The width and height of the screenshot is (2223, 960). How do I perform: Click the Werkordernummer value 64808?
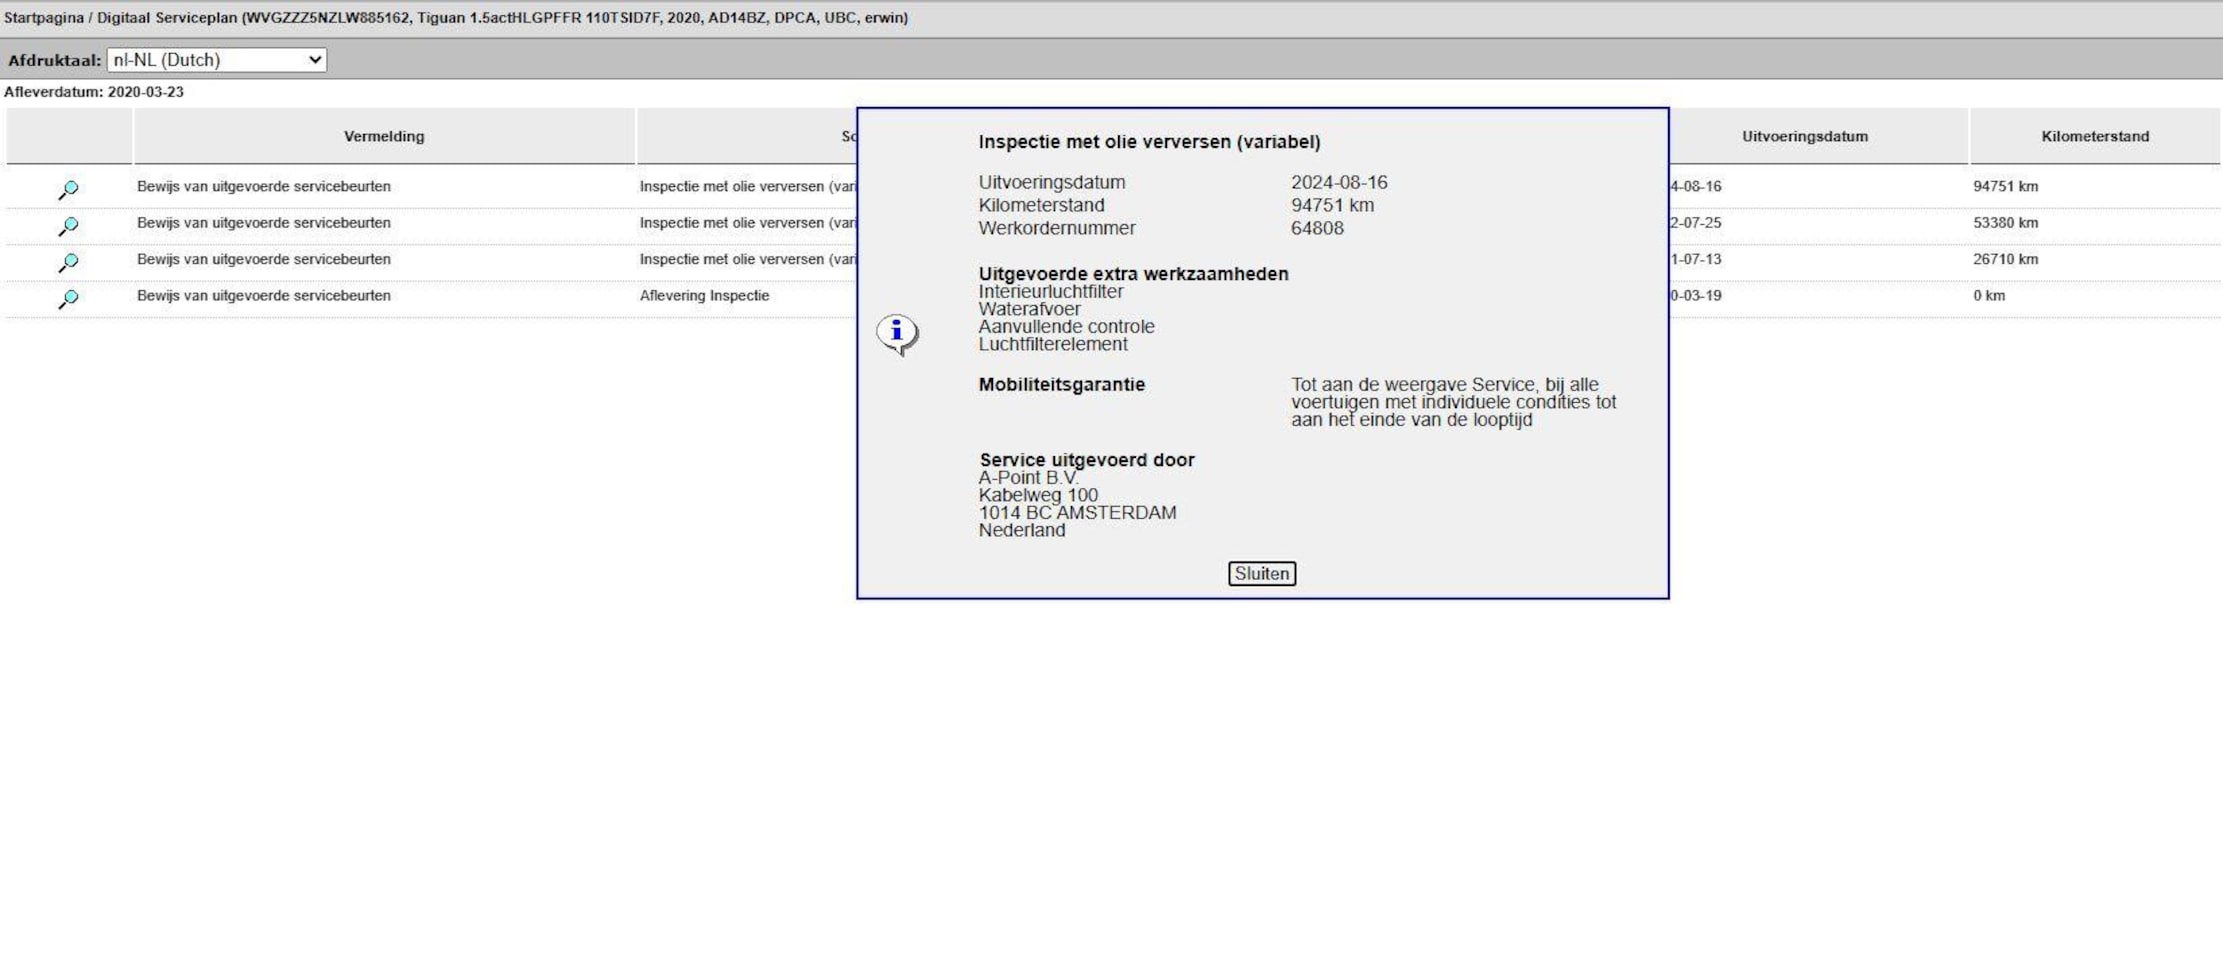[1317, 228]
